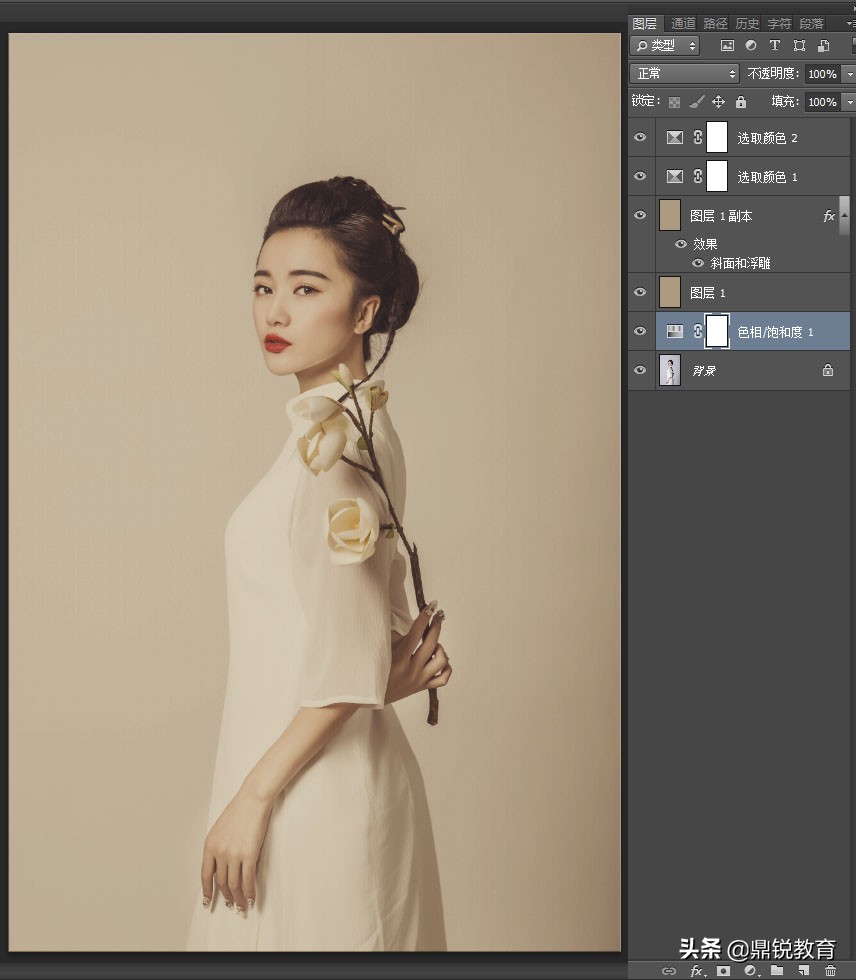
Task: Toggle visibility of 斜面和浮雕 effect
Action: point(697,263)
